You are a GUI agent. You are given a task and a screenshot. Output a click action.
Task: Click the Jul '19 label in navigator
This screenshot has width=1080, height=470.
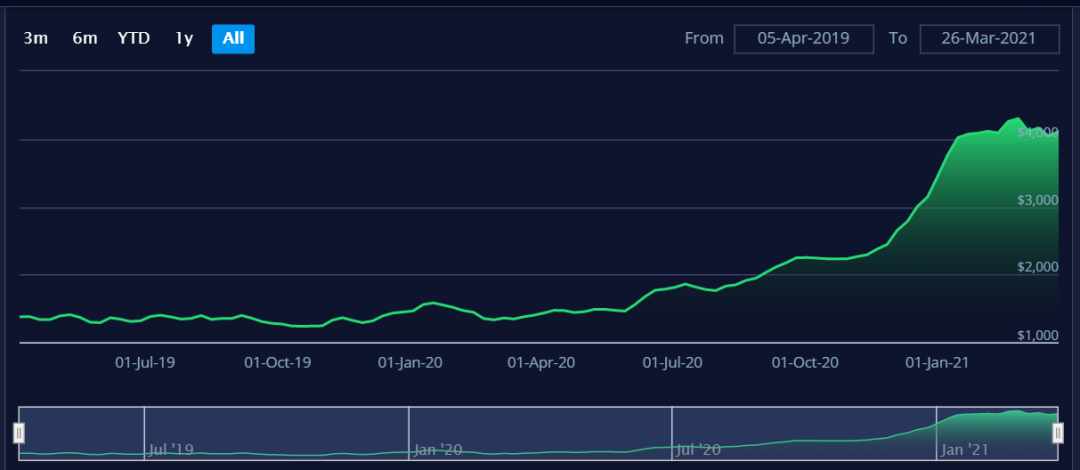tap(170, 450)
